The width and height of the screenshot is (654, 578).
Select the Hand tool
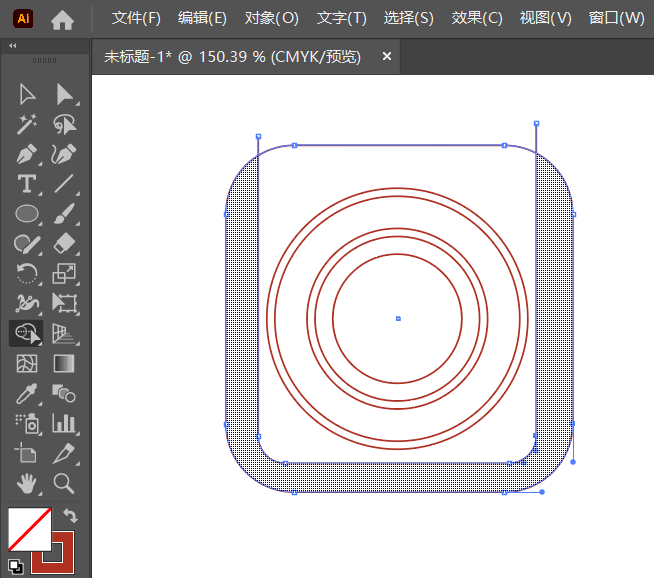[x=27, y=483]
